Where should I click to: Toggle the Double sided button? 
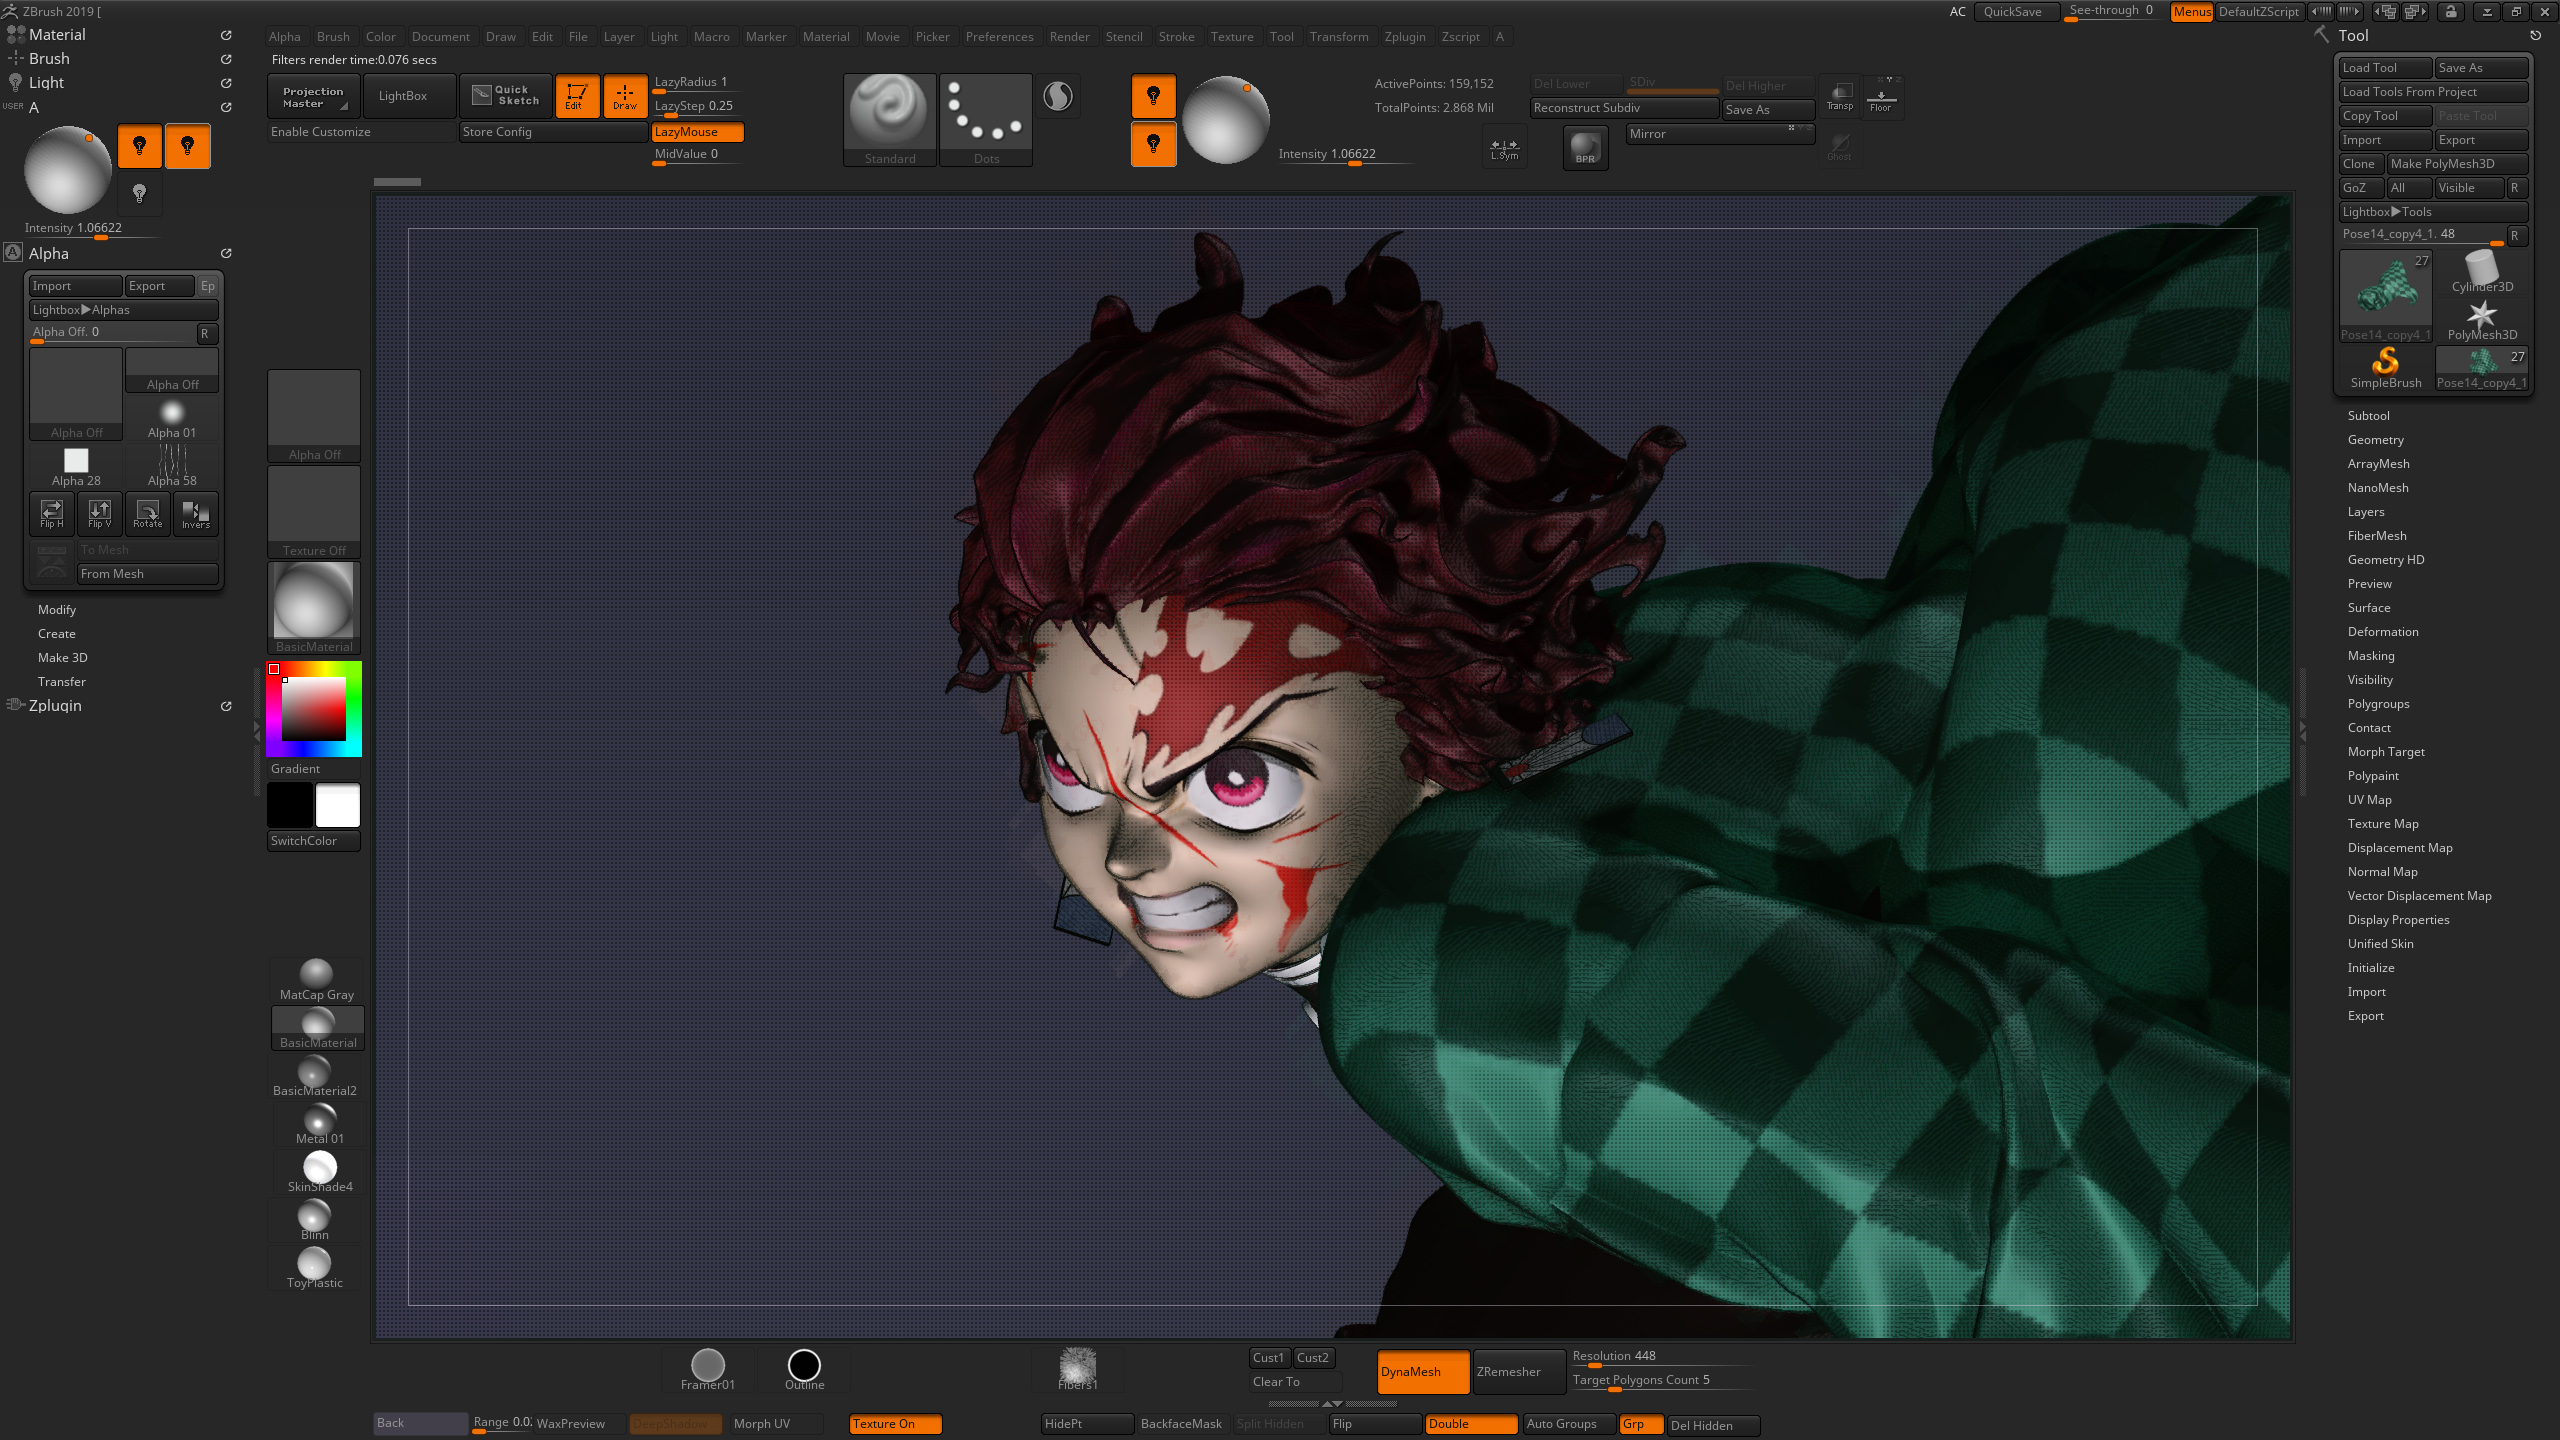tap(1469, 1424)
